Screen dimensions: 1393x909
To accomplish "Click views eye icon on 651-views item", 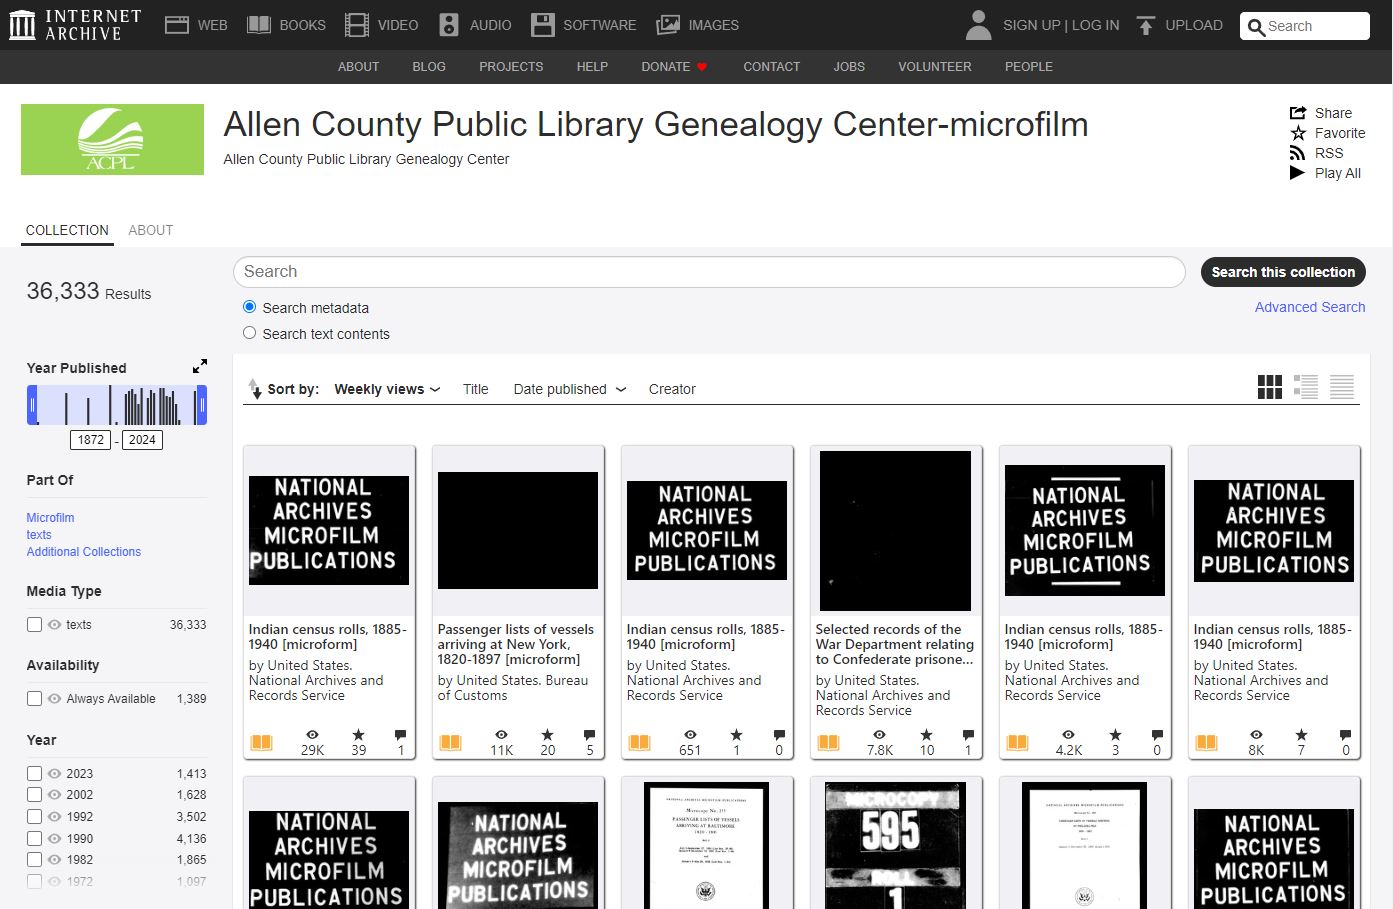I will pos(690,735).
